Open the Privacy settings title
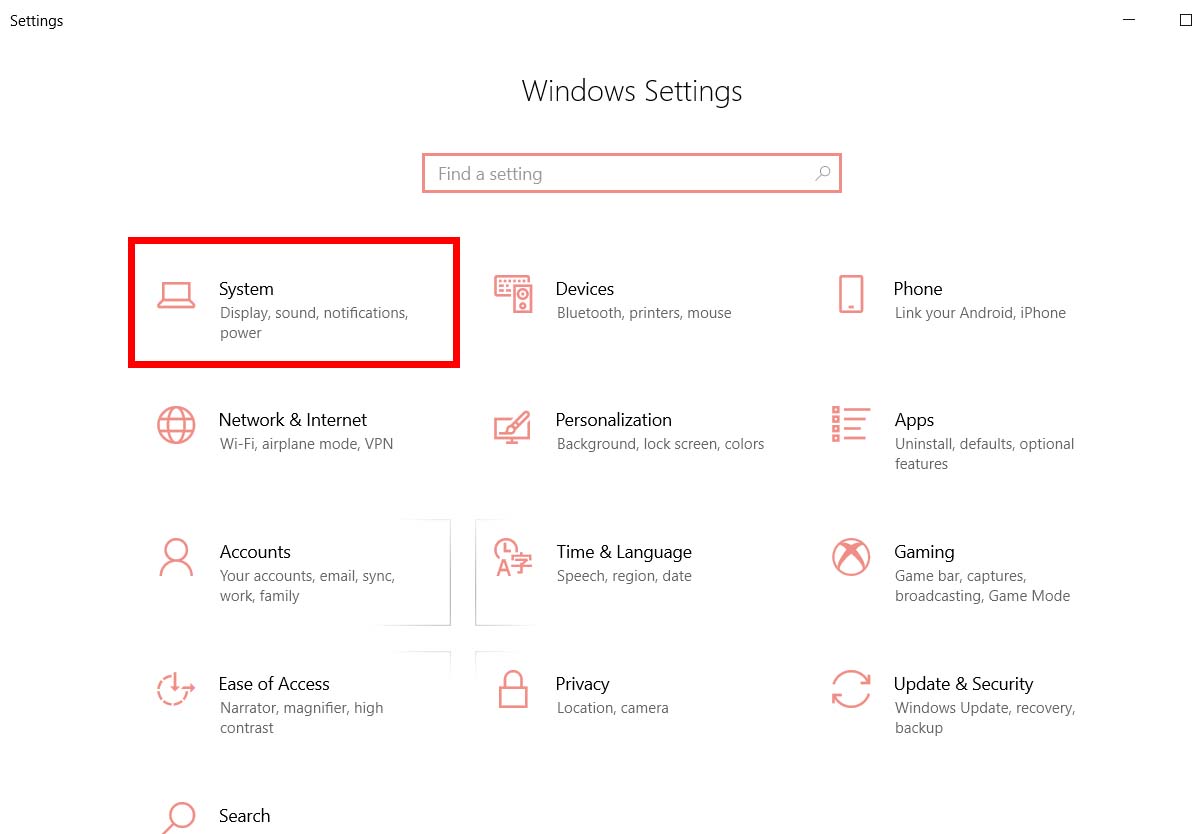 click(x=583, y=684)
